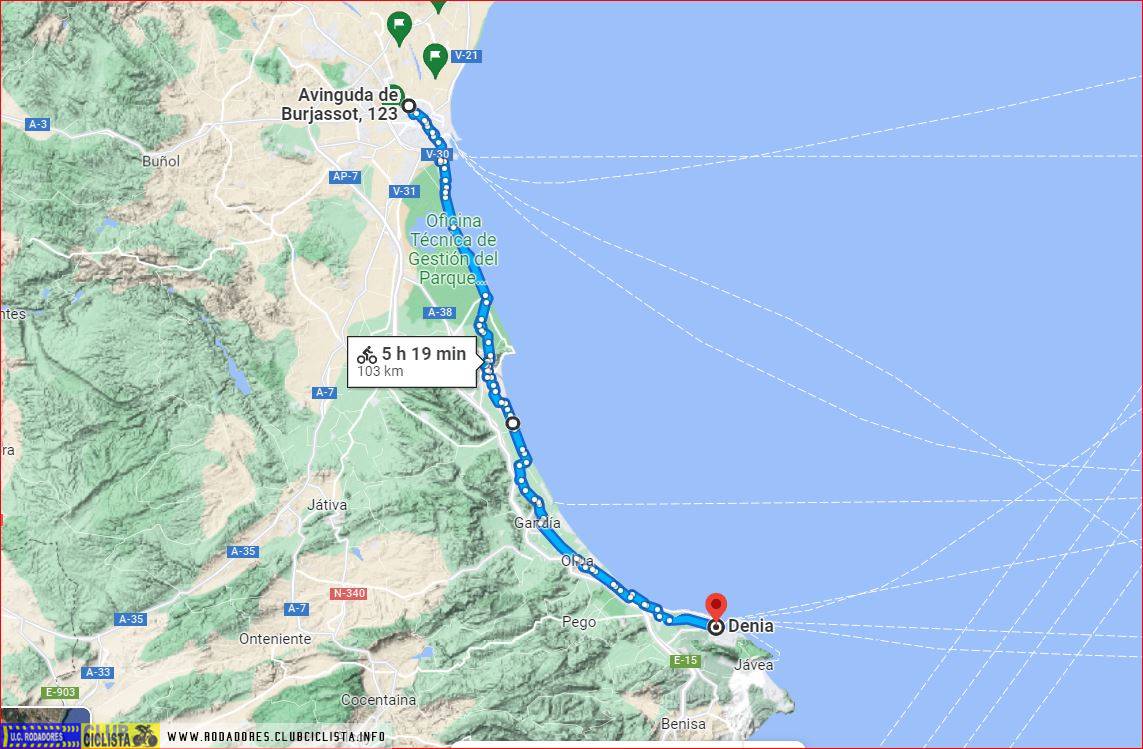The width and height of the screenshot is (1143, 749).
Task: Click the Denia destination label
Action: pos(751,626)
